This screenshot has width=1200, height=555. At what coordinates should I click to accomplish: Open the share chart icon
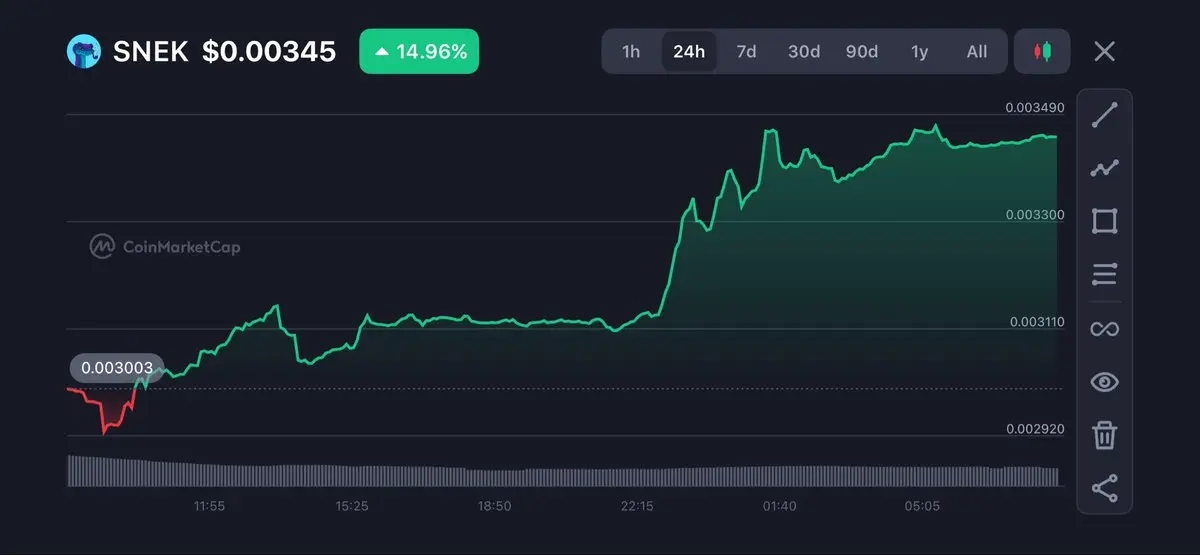coord(1104,489)
